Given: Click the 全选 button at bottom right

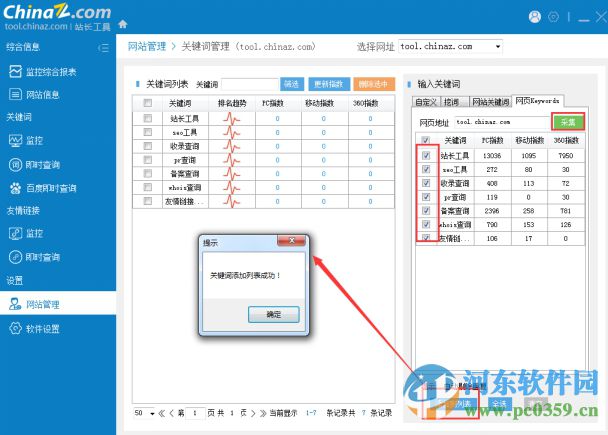Looking at the screenshot, I should (499, 404).
